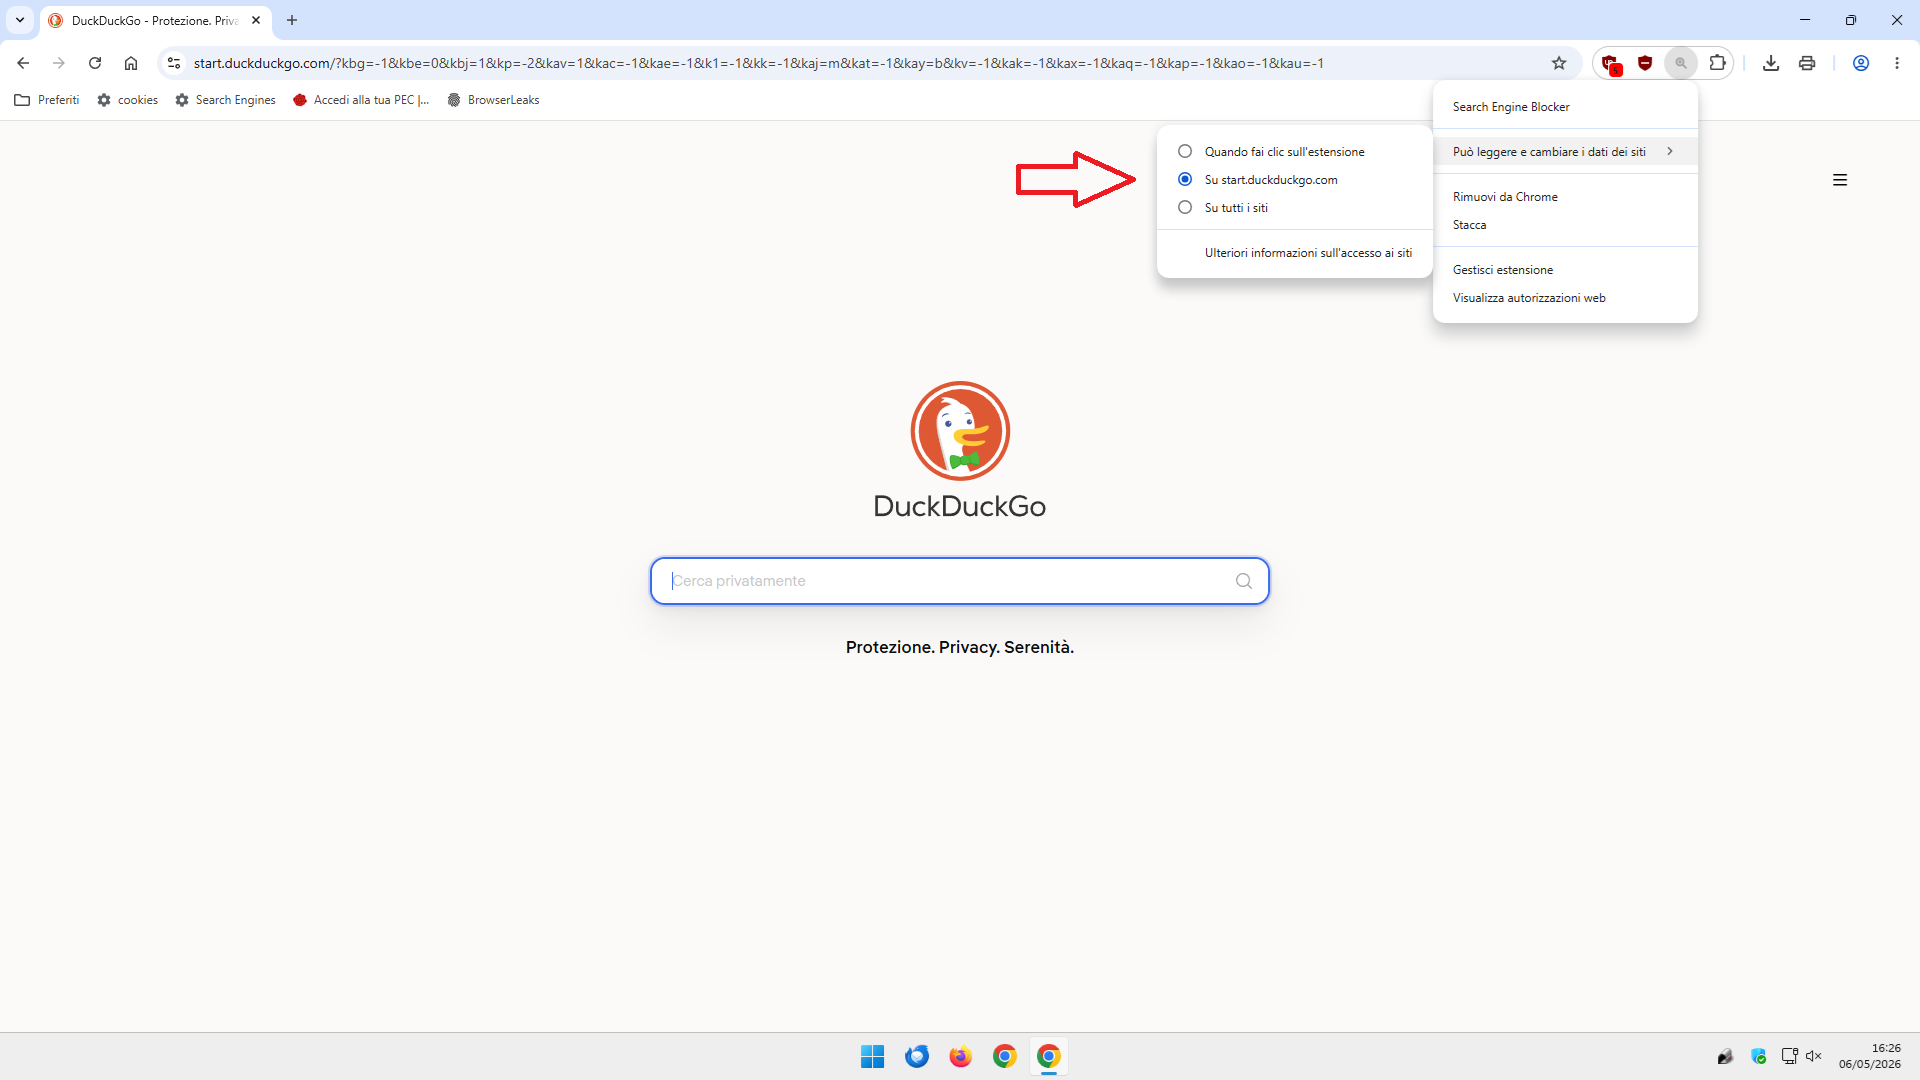Viewport: 1920px width, 1080px height.
Task: Select 'Quando fai clic sull'estensione' radio option
Action: [1185, 152]
